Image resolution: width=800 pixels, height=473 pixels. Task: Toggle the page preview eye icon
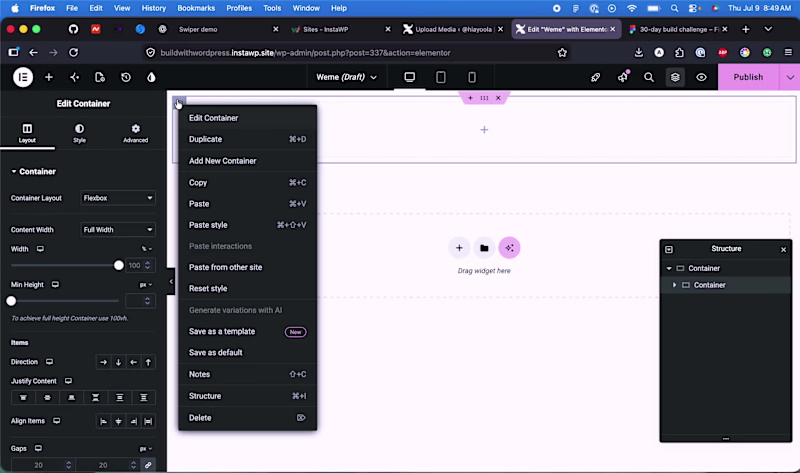coord(702,77)
